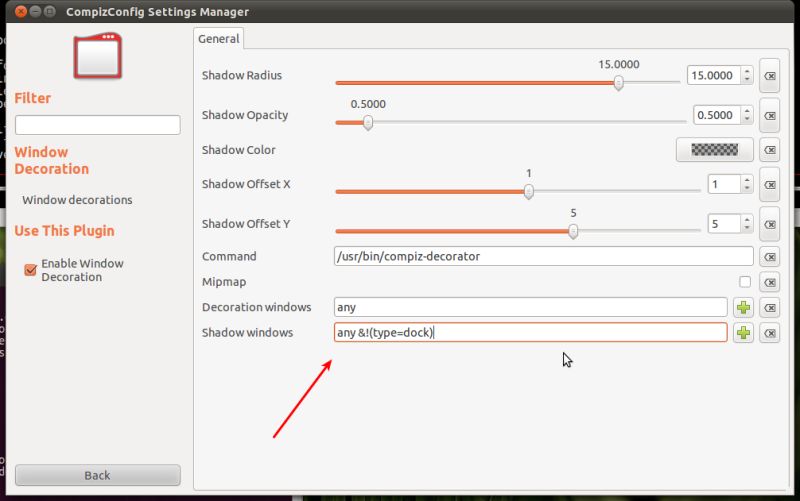Focus the Filter search field
The width and height of the screenshot is (800, 501).
point(97,125)
